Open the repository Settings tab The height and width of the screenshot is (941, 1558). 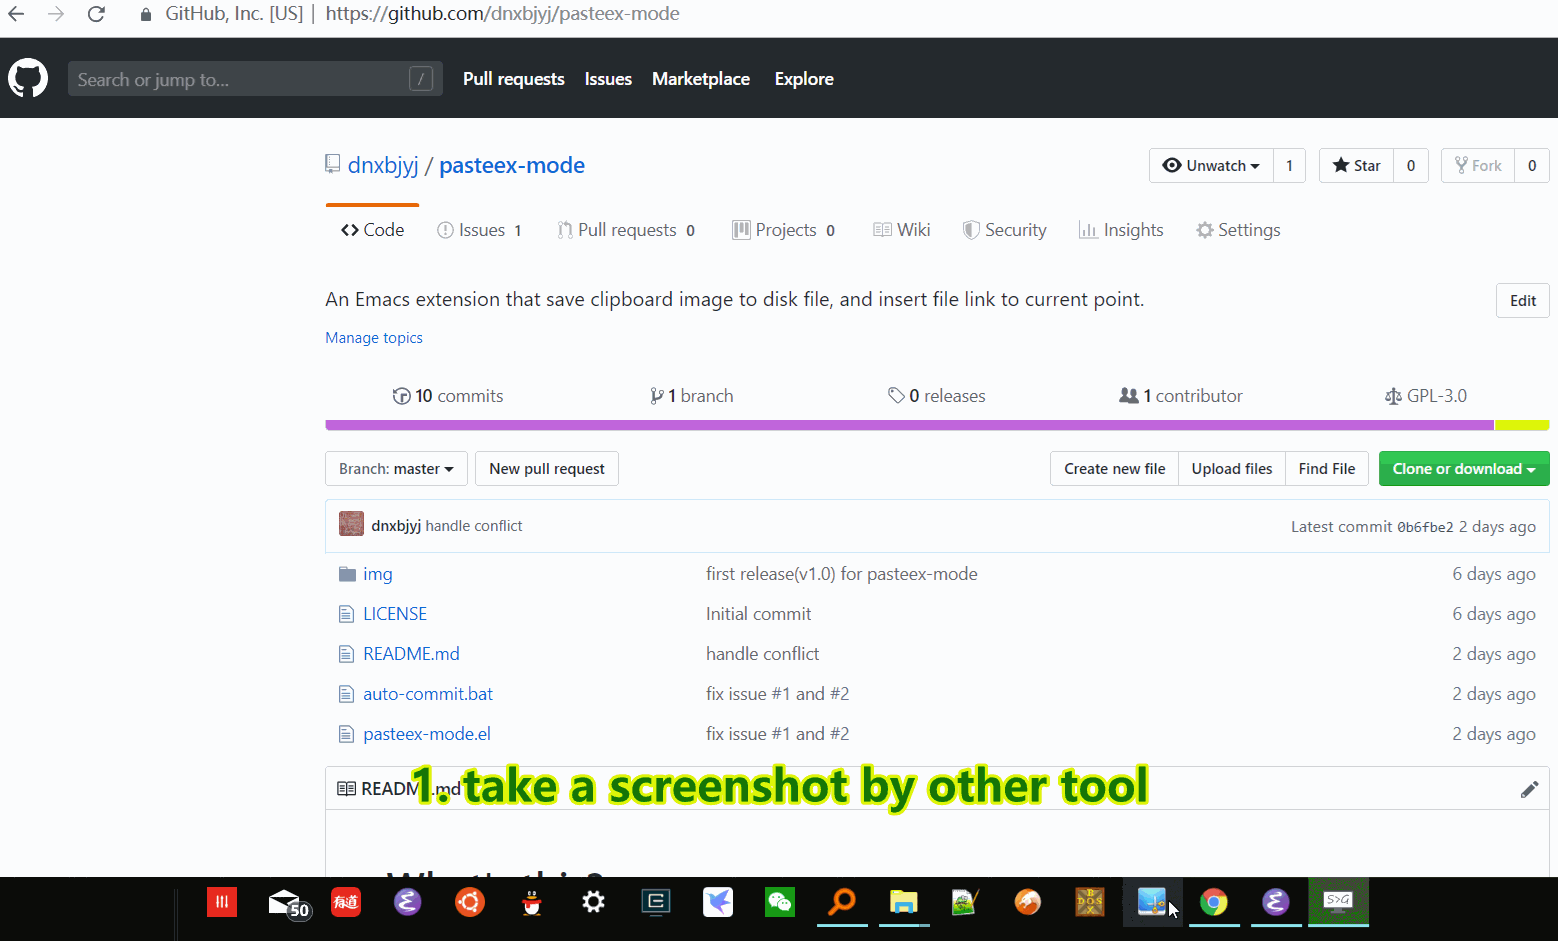[1238, 230]
